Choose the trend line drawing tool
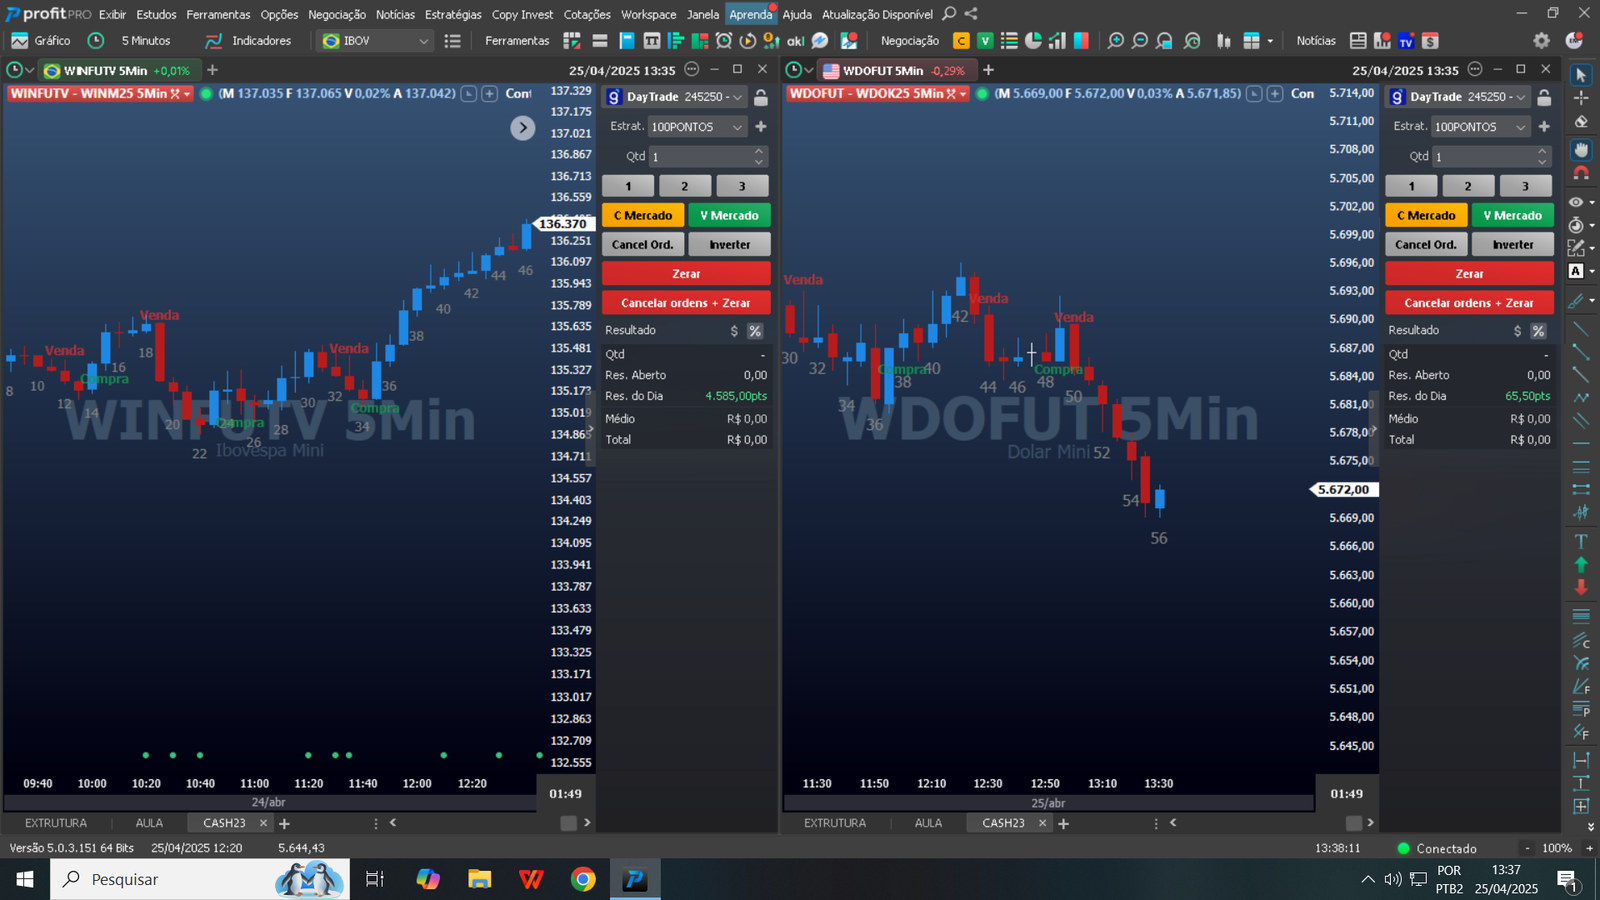This screenshot has height=900, width=1600. [x=1581, y=329]
